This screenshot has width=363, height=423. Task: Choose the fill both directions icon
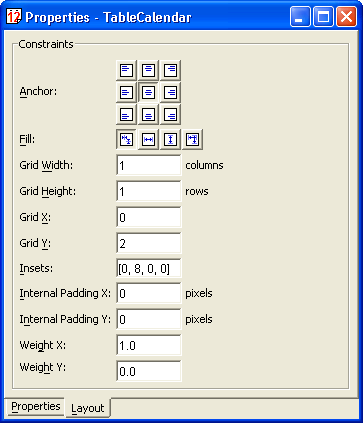[192, 139]
